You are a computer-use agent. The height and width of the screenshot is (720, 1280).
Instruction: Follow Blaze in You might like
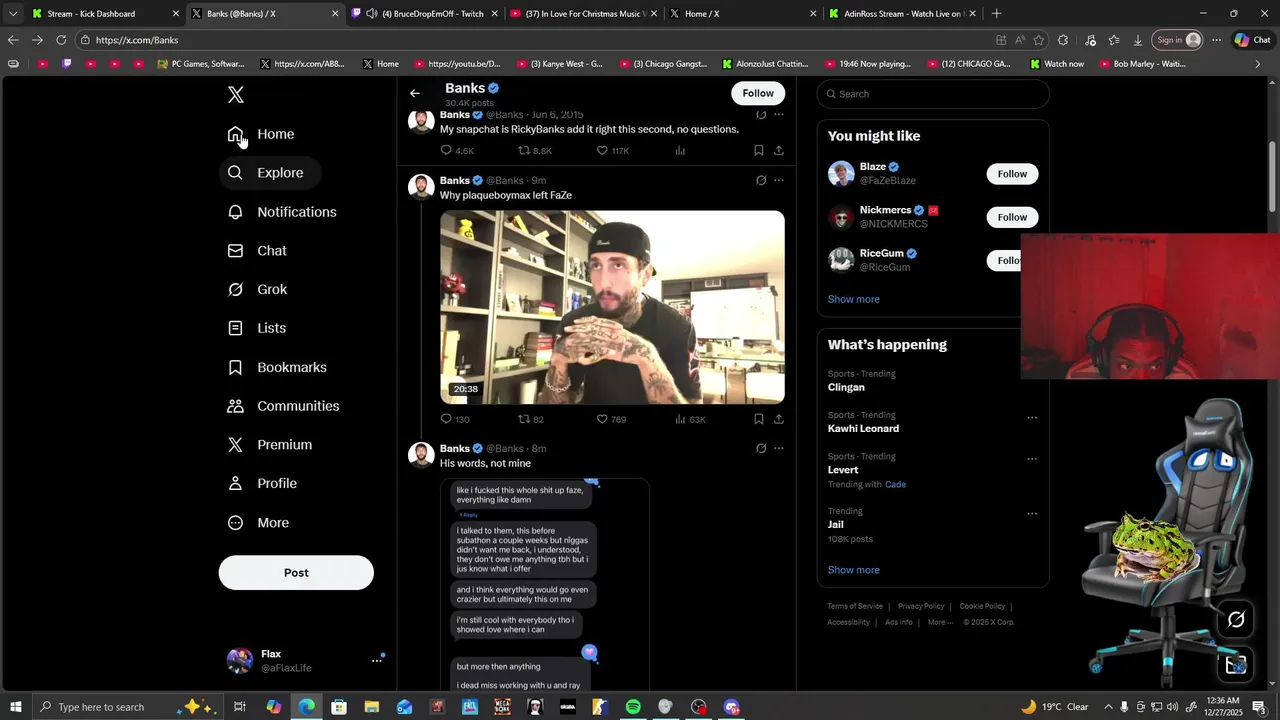[x=1012, y=174]
